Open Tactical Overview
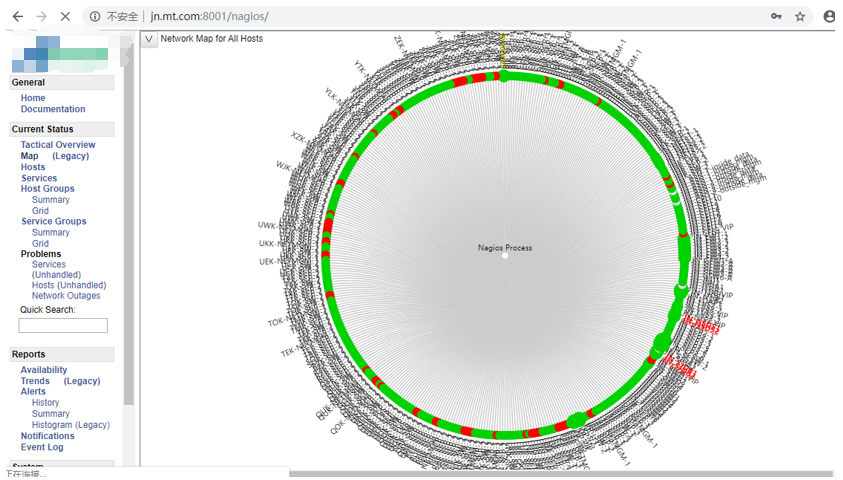The width and height of the screenshot is (843, 480). [58, 145]
